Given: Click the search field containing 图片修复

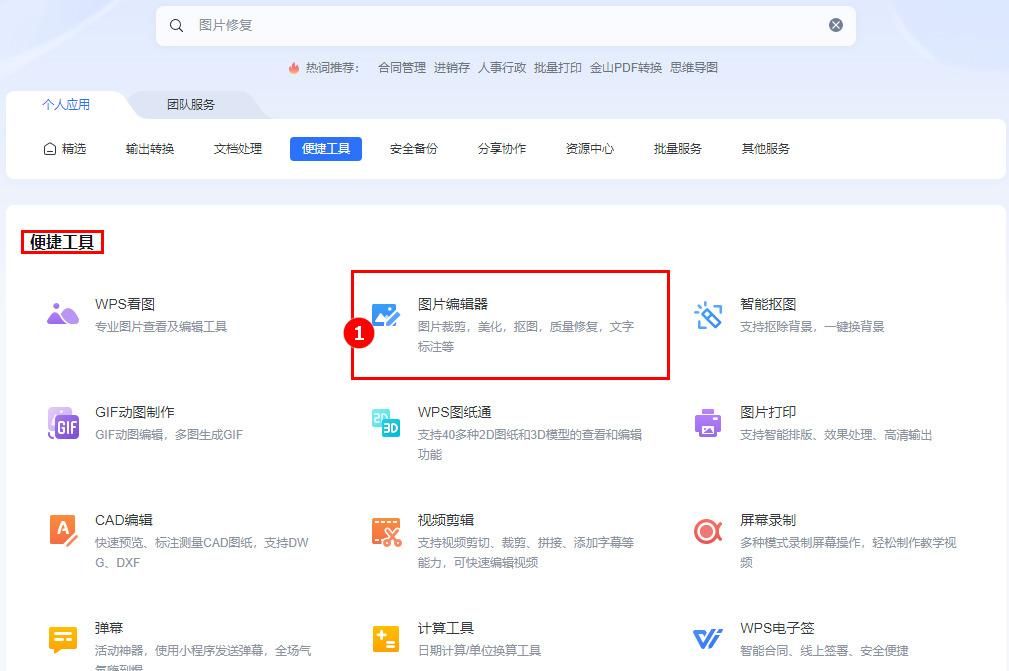Looking at the screenshot, I should pos(505,25).
